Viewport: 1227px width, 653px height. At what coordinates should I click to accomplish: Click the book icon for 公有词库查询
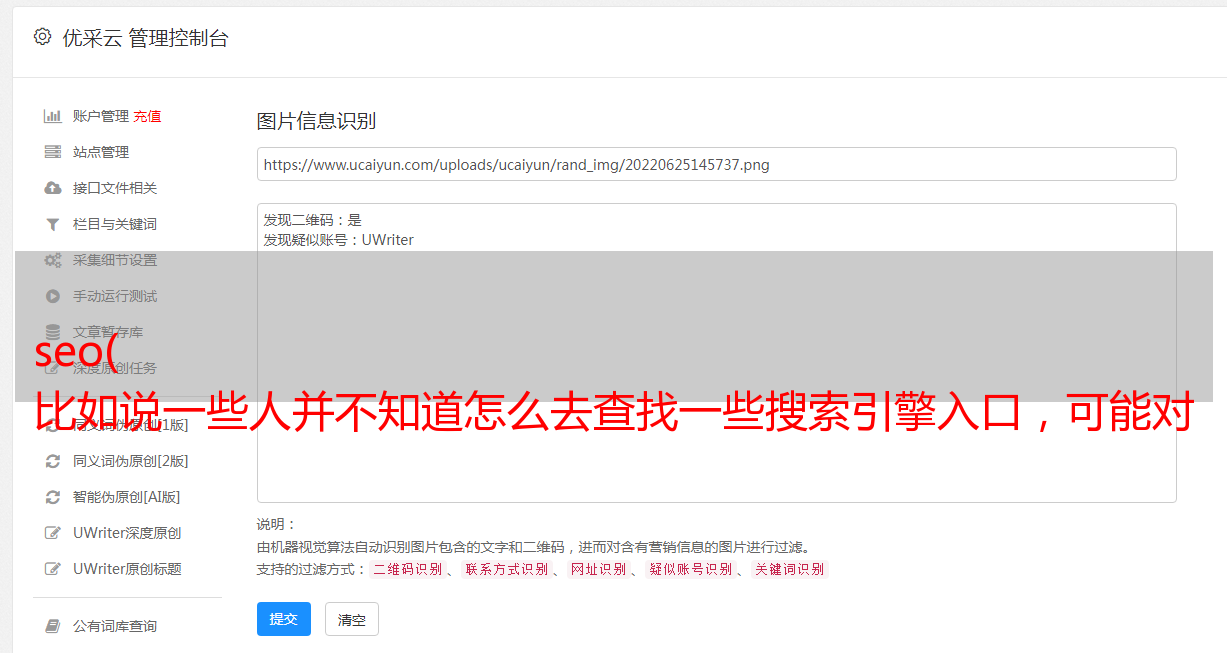[53, 626]
